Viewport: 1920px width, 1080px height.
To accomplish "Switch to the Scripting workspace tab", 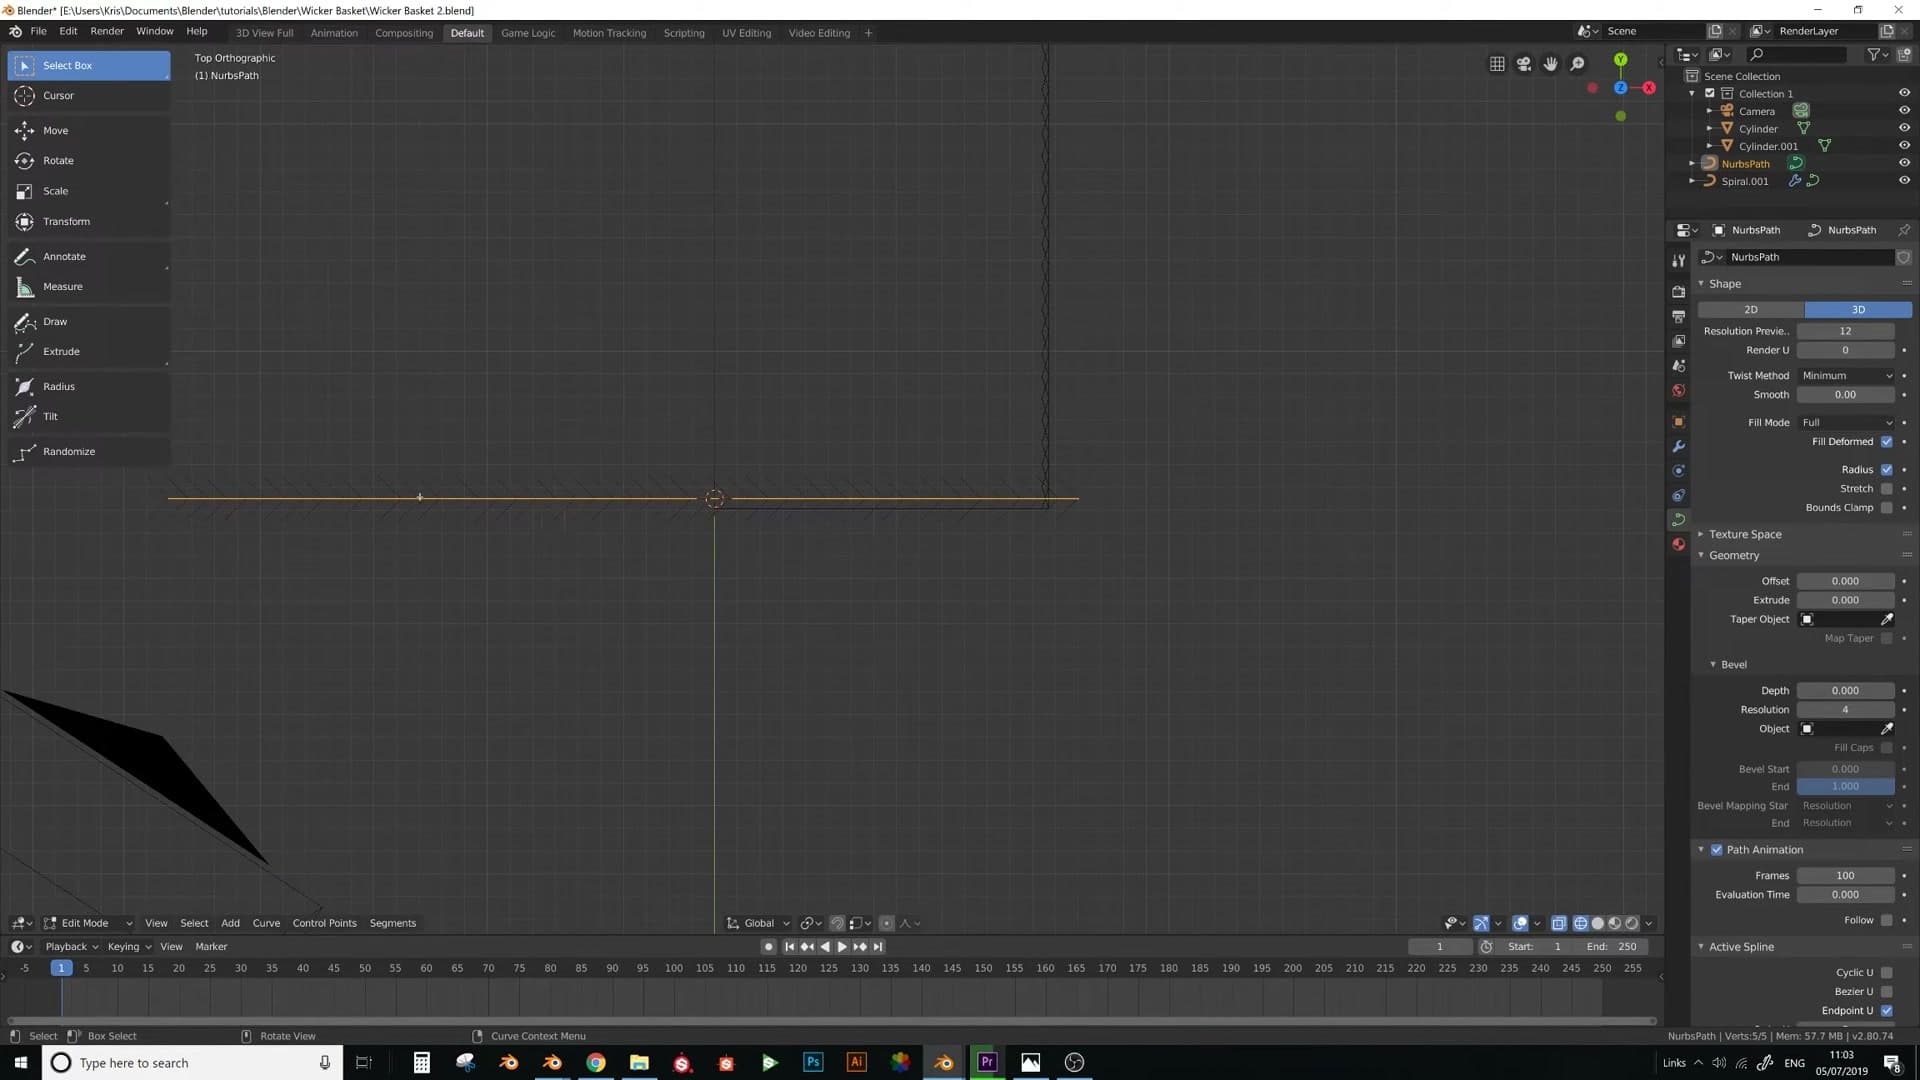I will [x=684, y=33].
